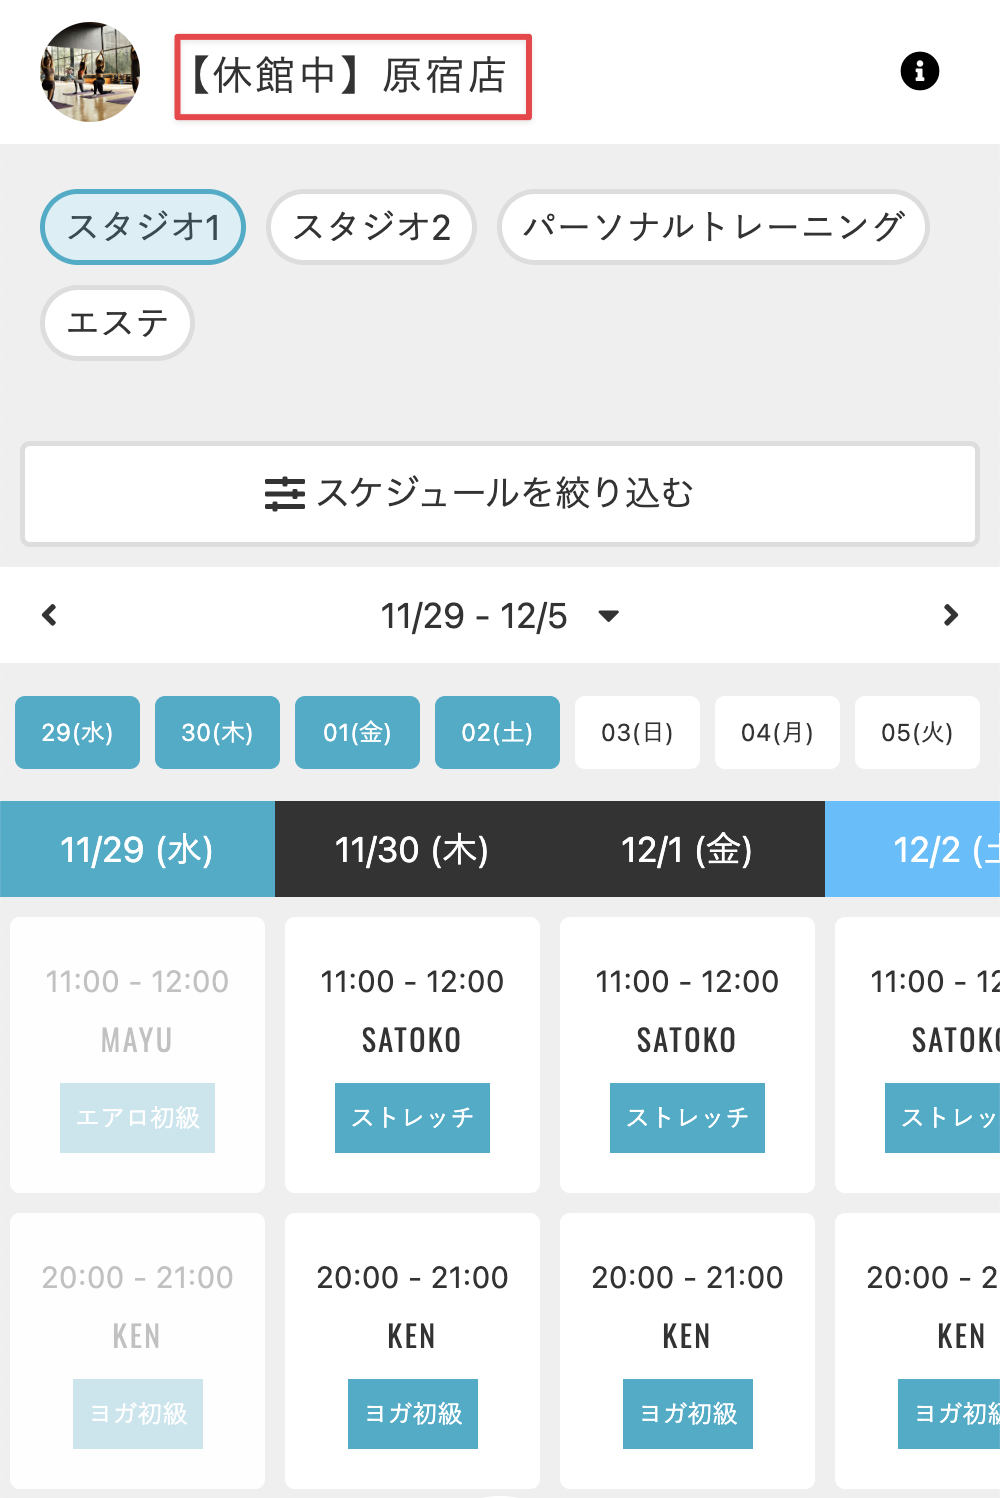Select the スタジオ1 tab
The image size is (1000, 1498).
point(143,227)
